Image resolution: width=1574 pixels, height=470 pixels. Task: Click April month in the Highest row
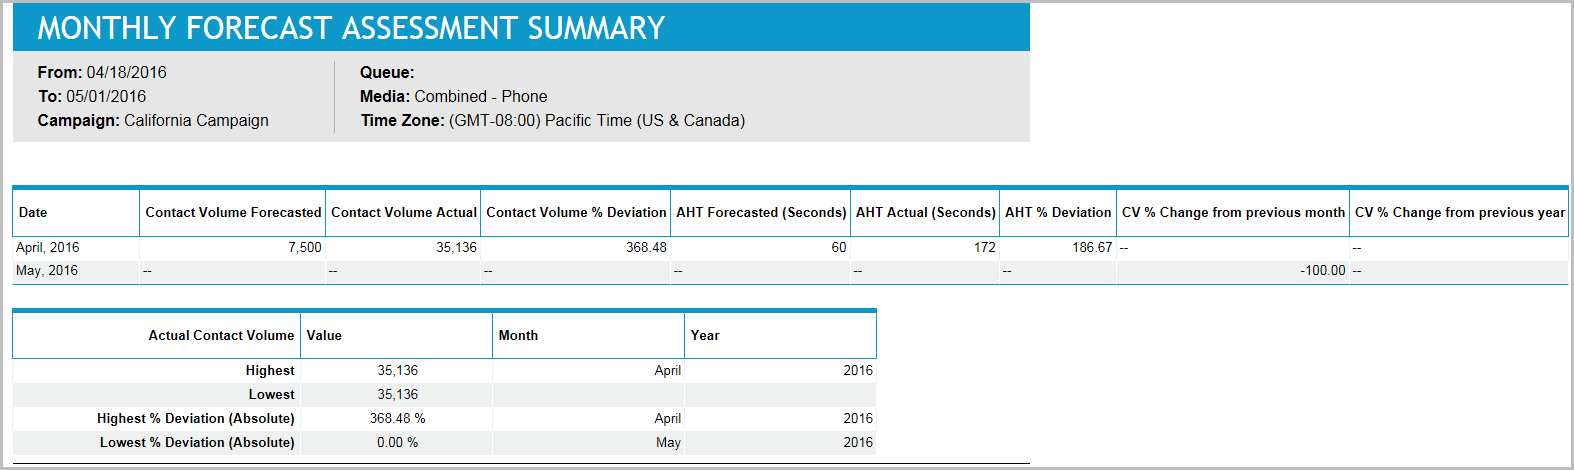point(668,370)
